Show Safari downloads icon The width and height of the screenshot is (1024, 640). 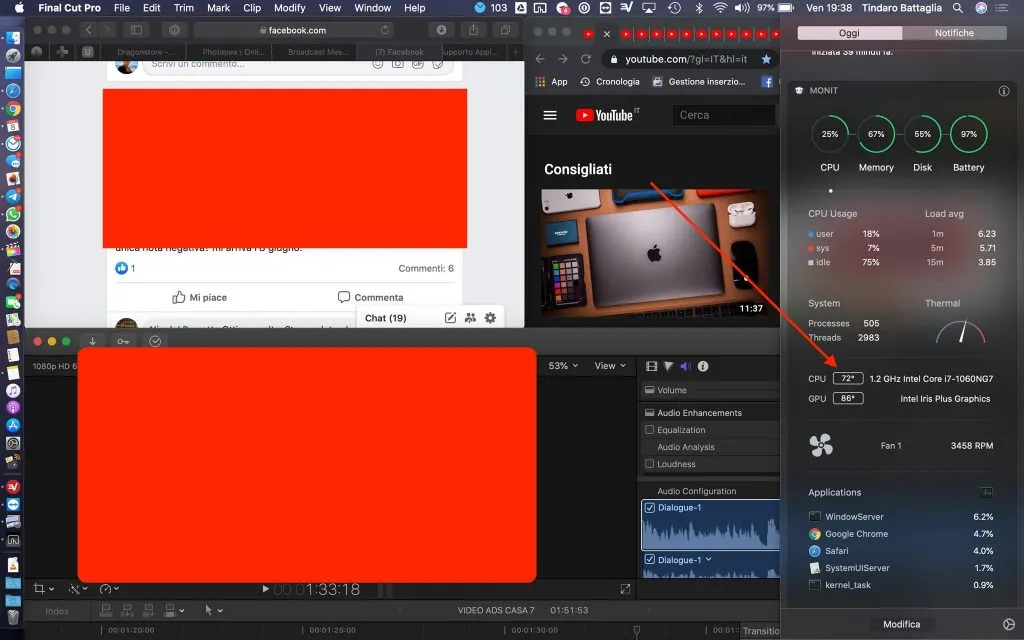[x=441, y=30]
